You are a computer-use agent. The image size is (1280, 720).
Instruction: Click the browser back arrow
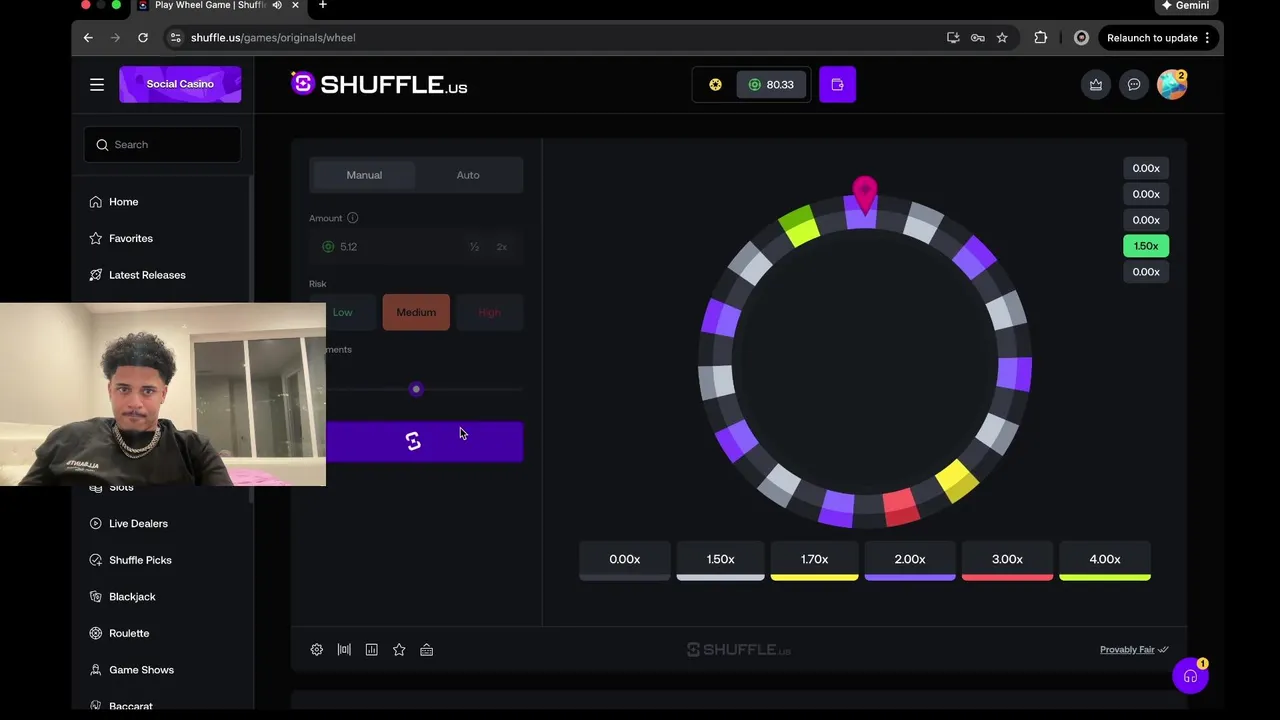88,38
